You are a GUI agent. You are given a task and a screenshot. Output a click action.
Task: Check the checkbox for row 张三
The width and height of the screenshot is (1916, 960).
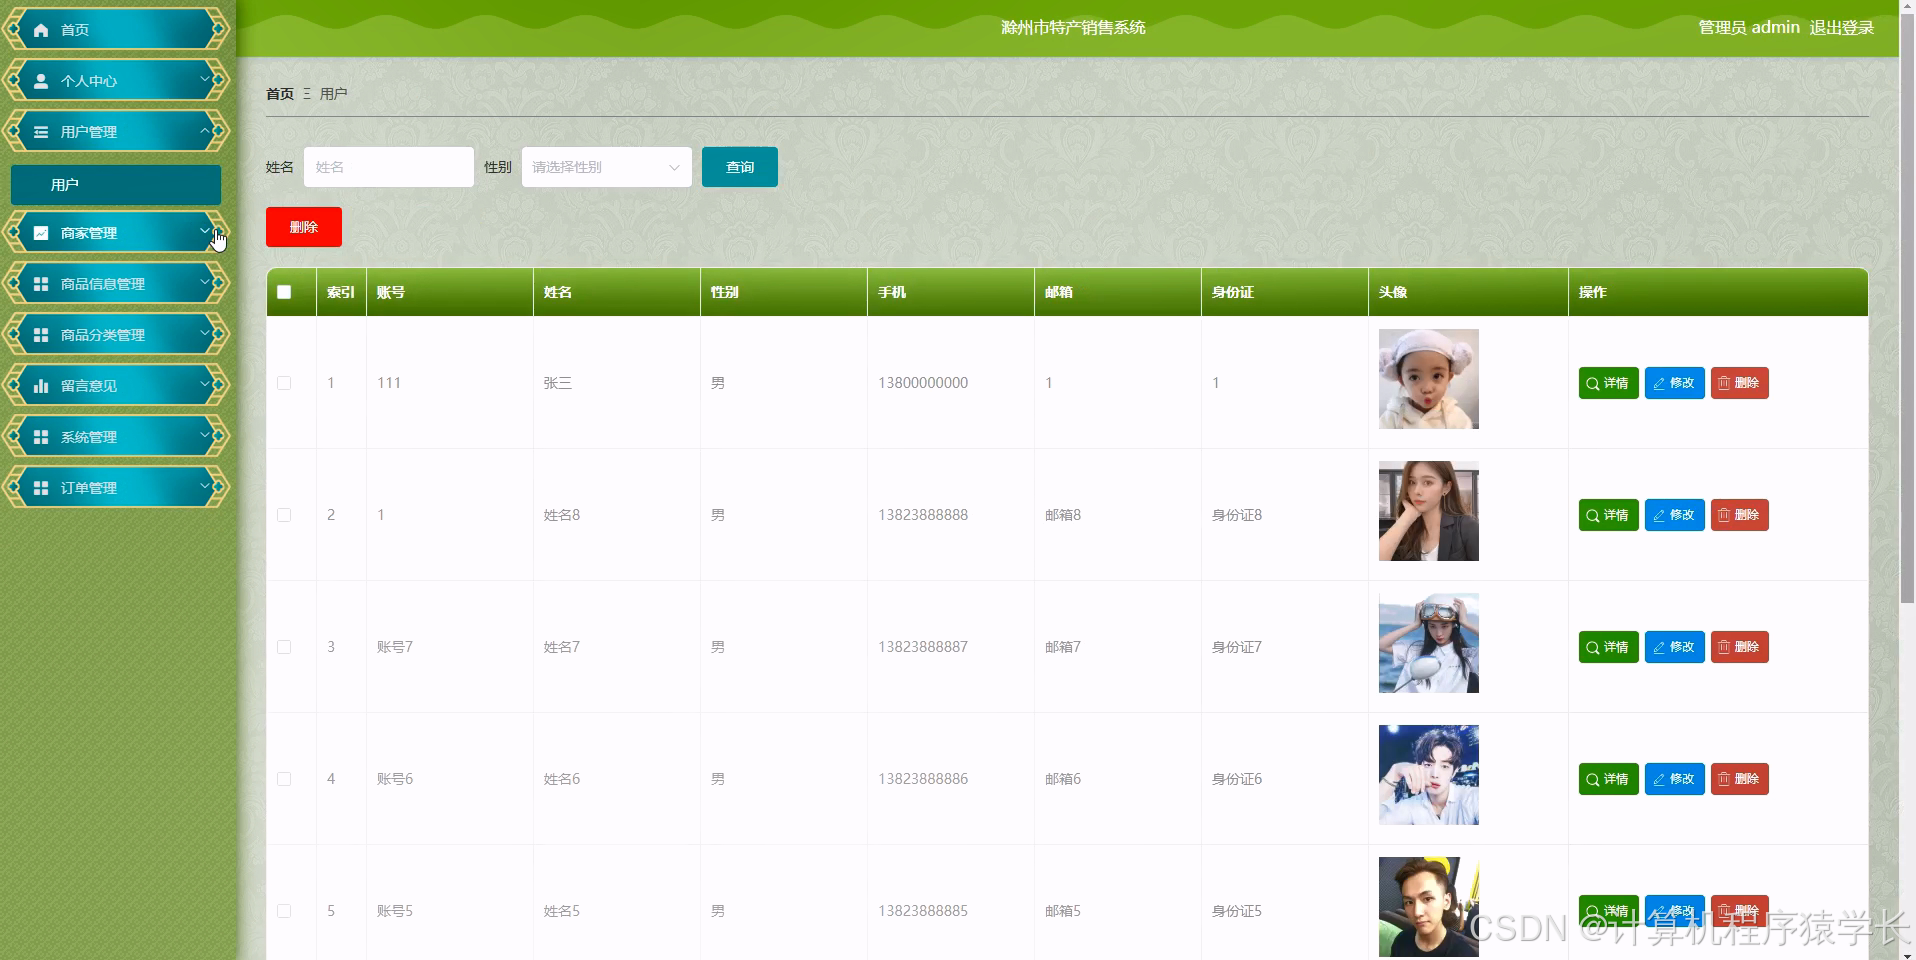284,383
